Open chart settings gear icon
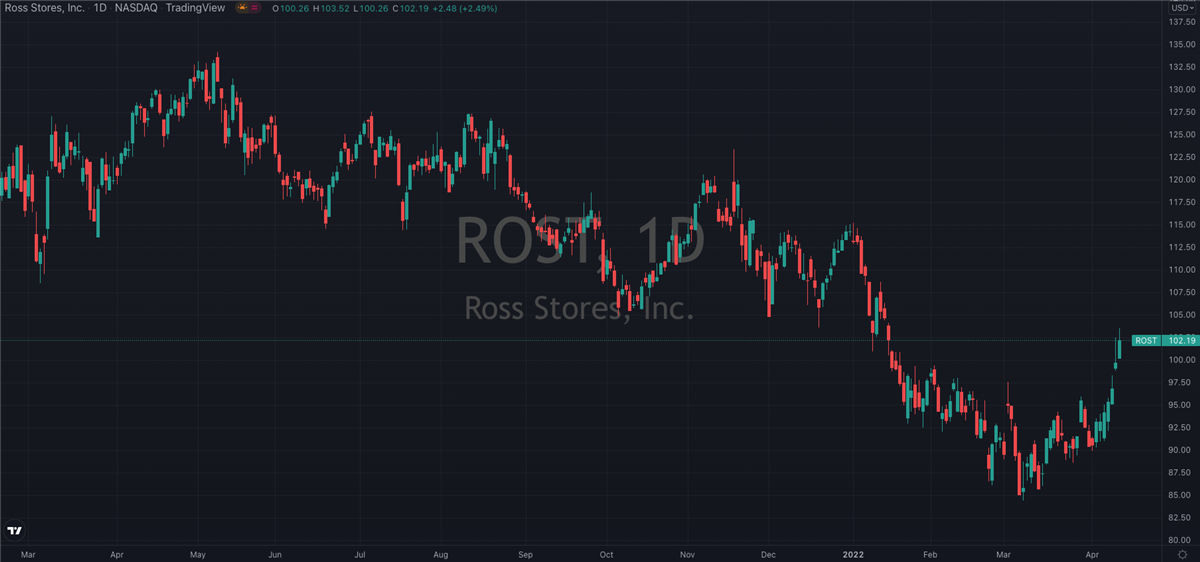The height and width of the screenshot is (562, 1200). (1182, 554)
